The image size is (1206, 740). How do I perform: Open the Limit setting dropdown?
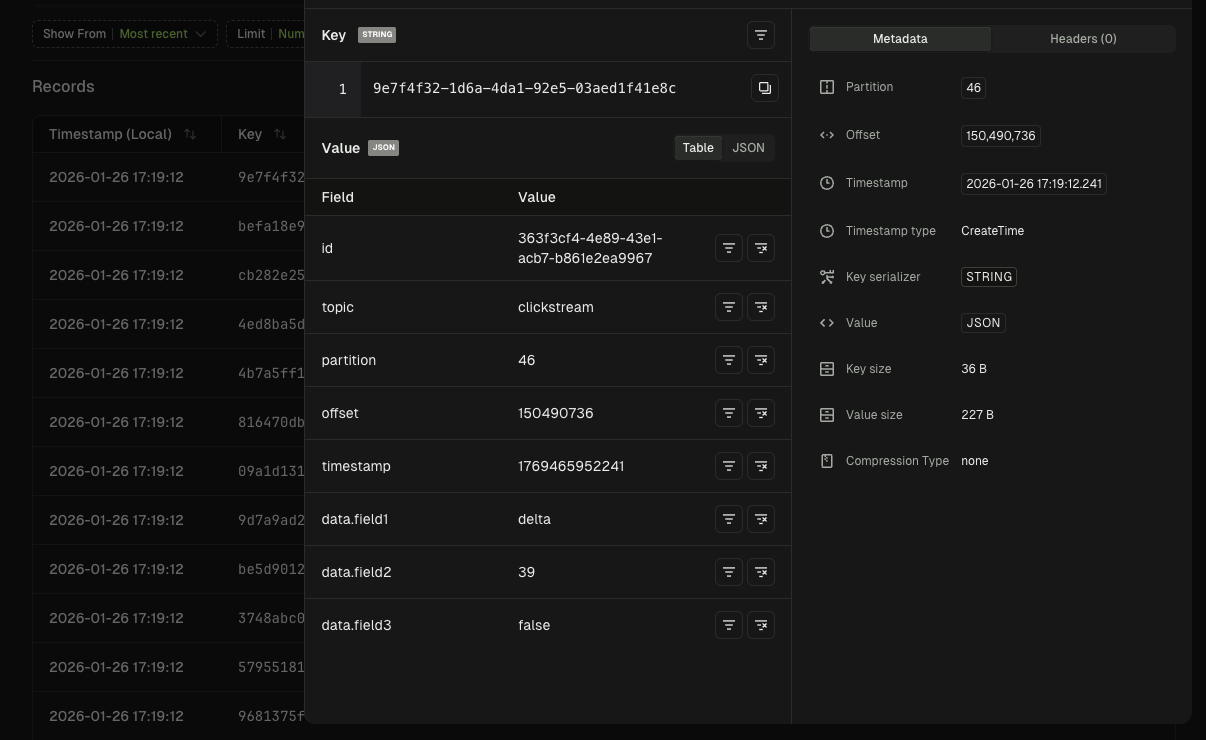[x=295, y=33]
